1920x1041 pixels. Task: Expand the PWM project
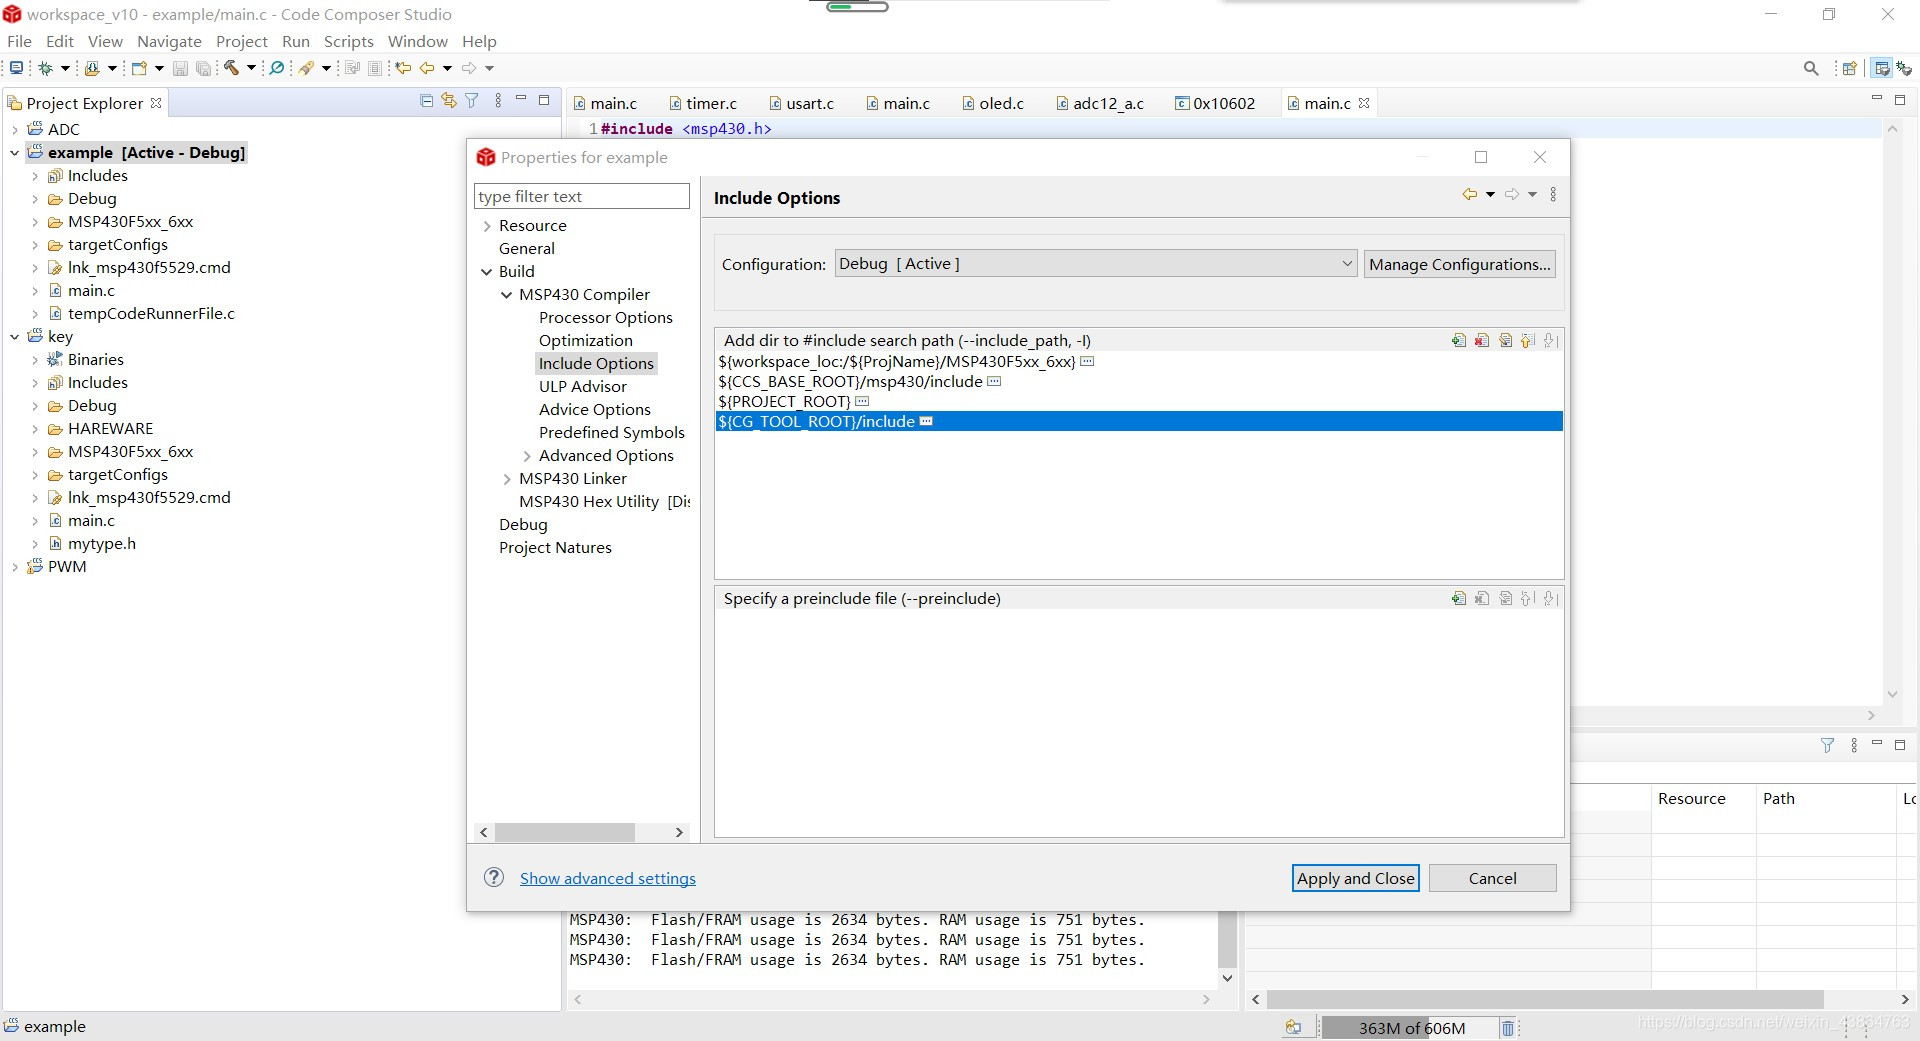point(15,567)
